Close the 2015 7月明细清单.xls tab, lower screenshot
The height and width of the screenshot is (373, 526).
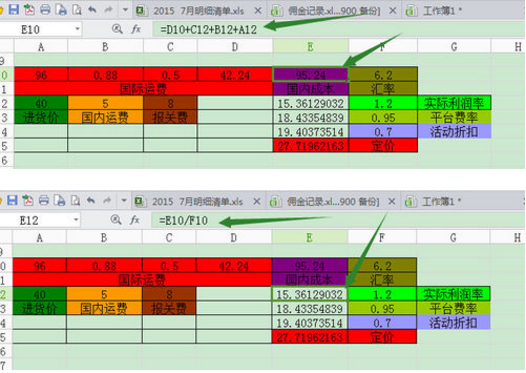click(x=257, y=202)
